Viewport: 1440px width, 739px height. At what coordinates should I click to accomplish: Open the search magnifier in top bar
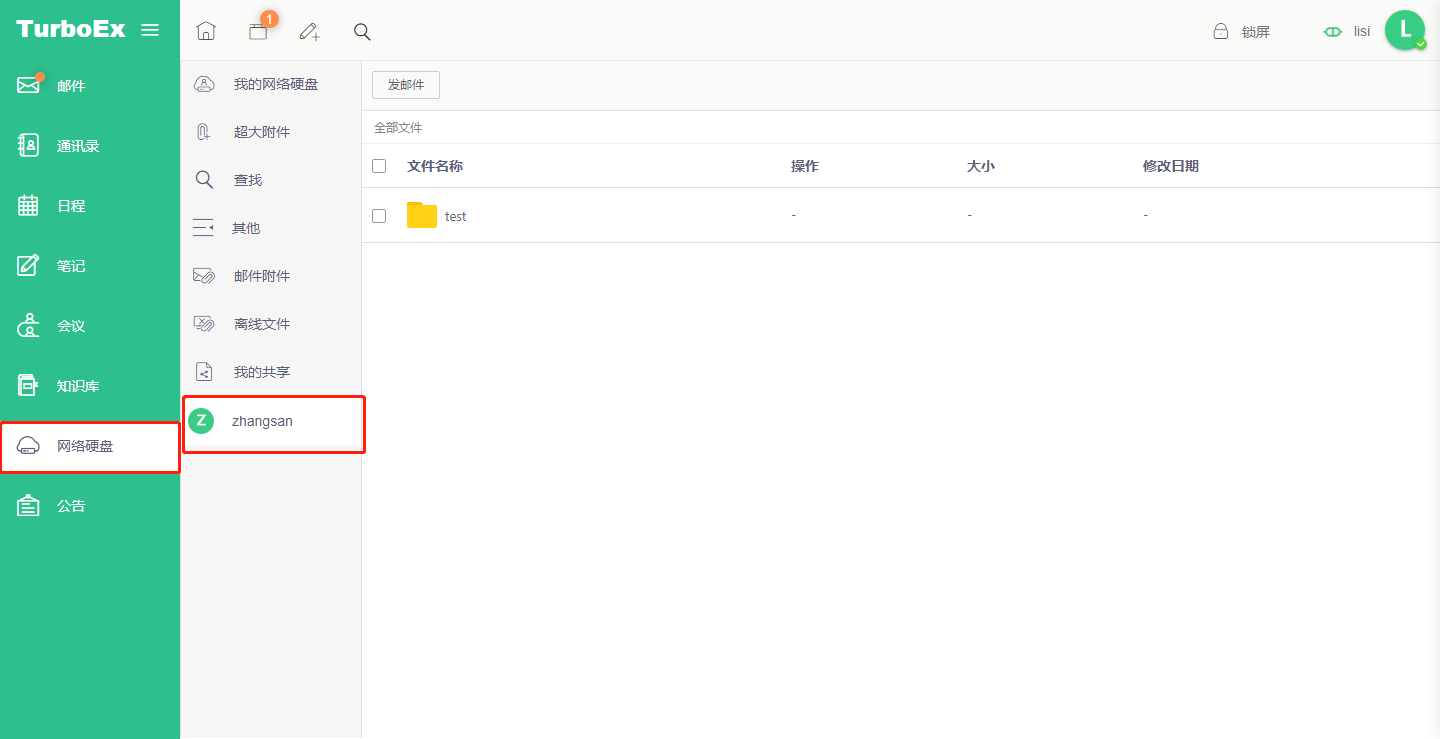click(x=362, y=31)
